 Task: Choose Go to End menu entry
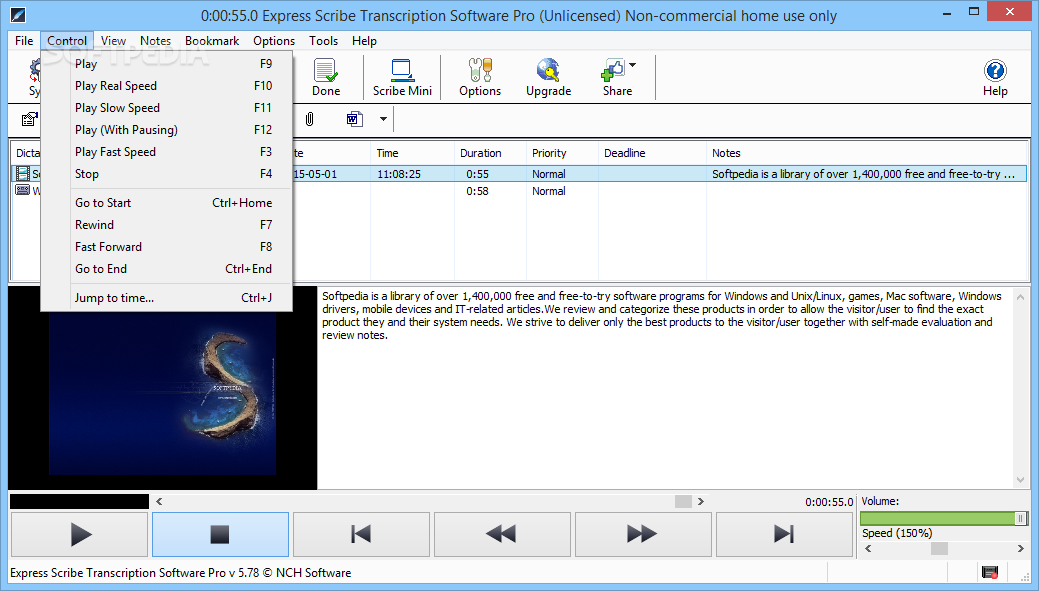166,268
